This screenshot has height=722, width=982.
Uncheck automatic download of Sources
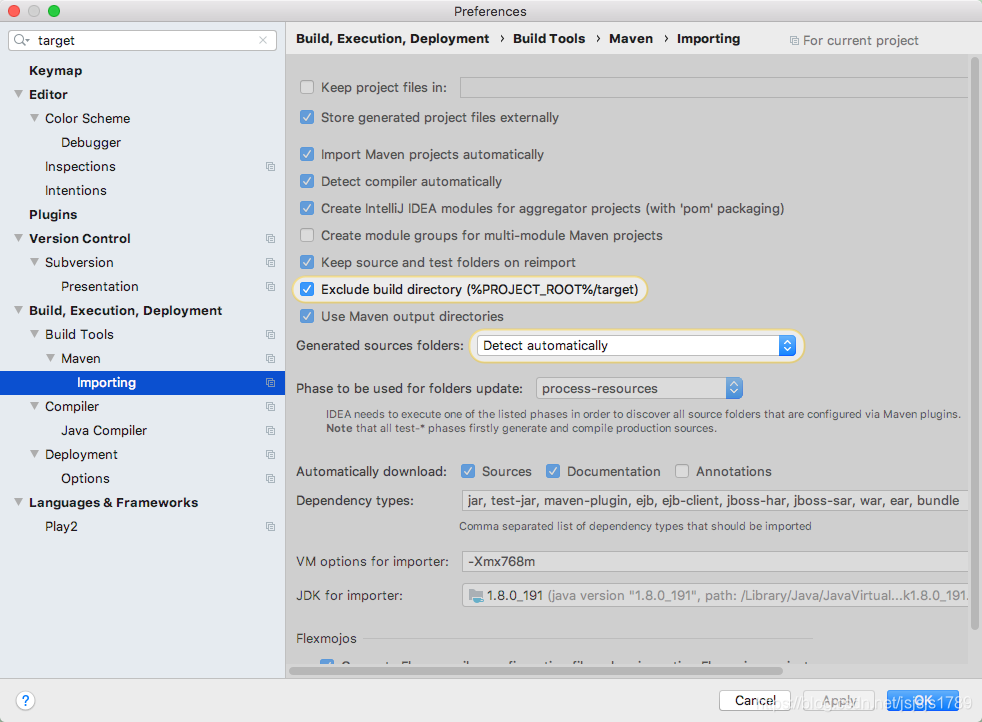[x=468, y=471]
